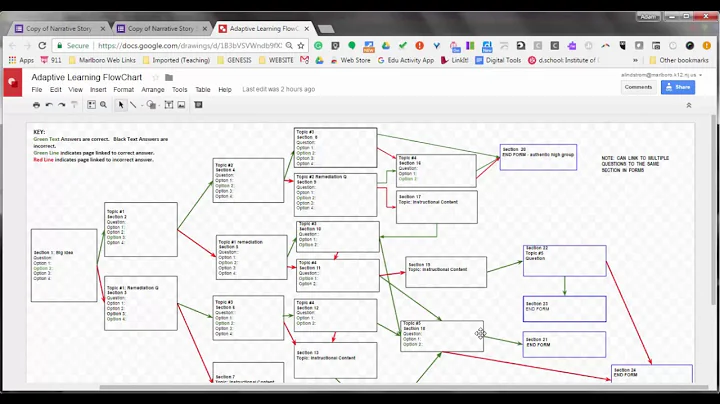Click the Chrome Back arrow button

12,45
